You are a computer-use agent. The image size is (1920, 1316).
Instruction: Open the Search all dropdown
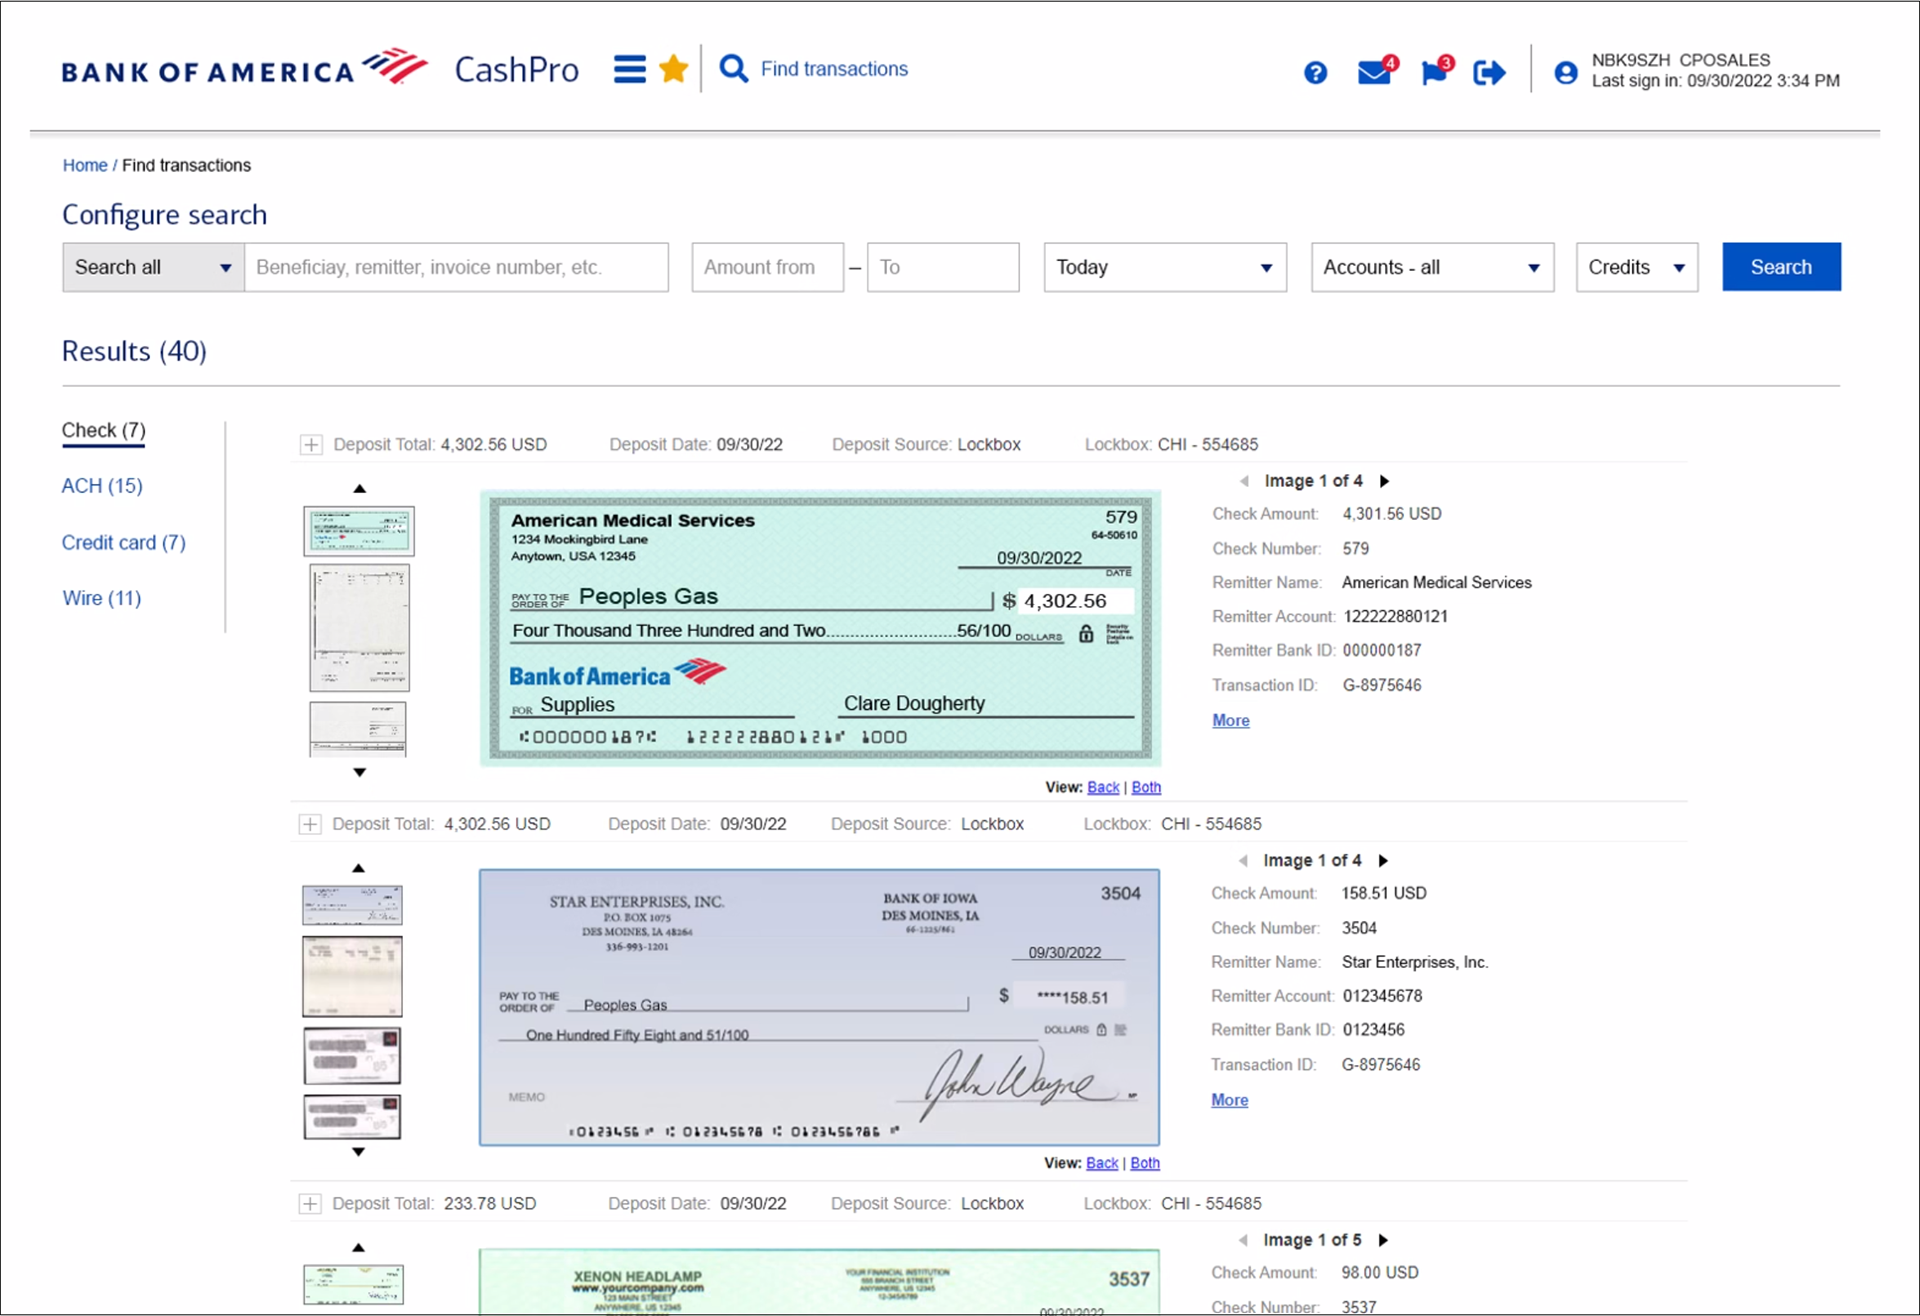(x=153, y=267)
